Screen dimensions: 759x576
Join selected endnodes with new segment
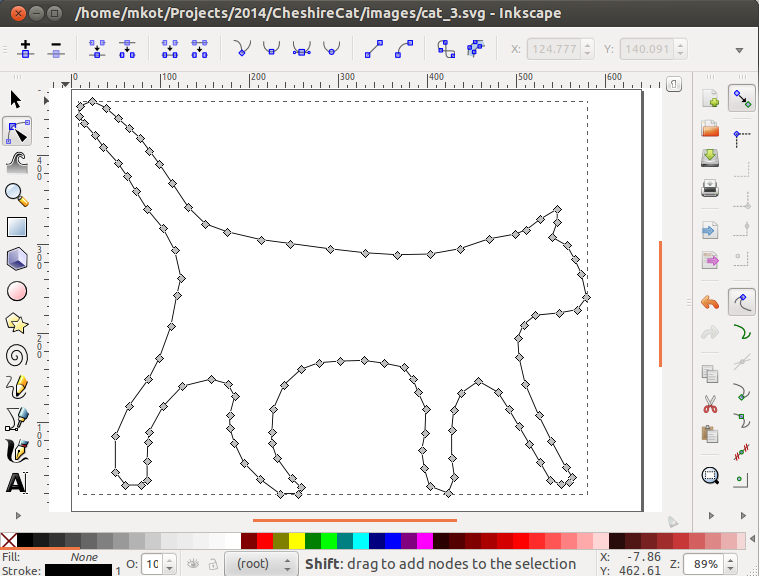point(169,49)
